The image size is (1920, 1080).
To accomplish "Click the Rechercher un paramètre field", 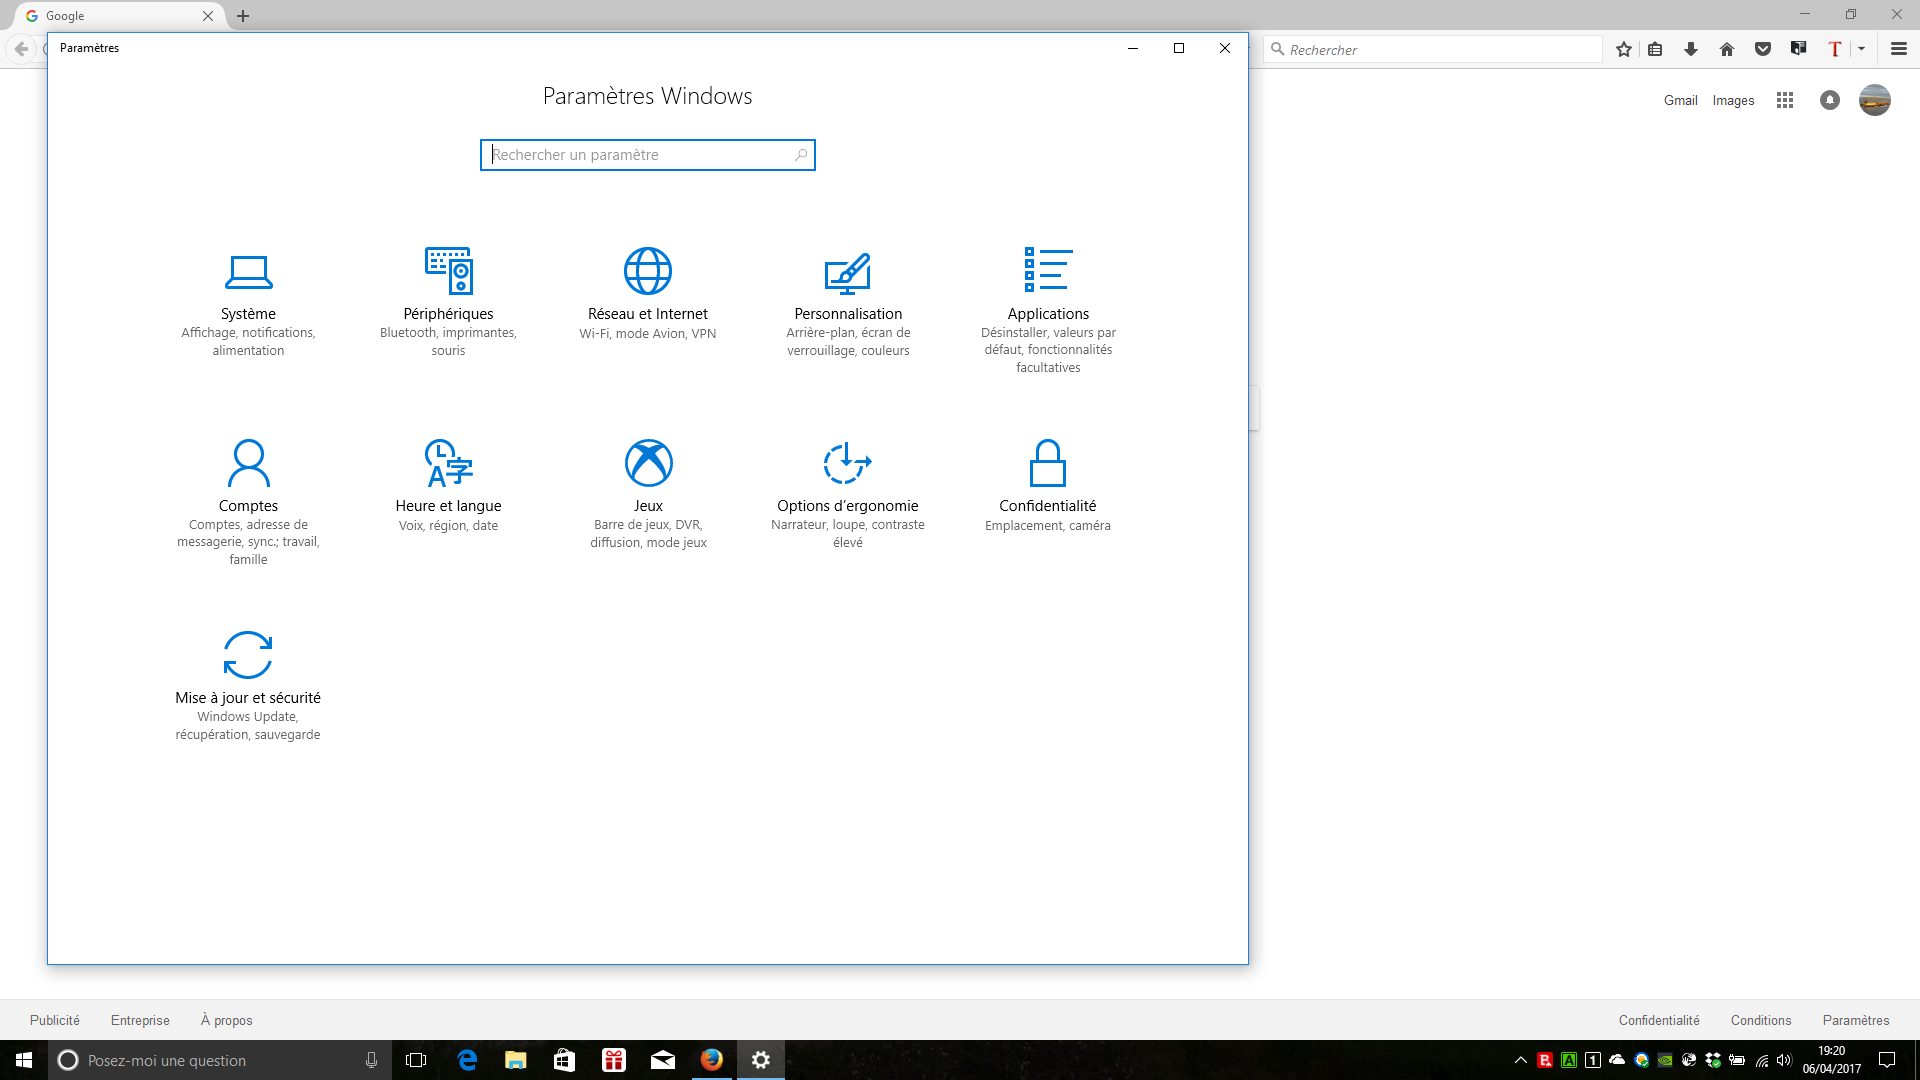I will pos(640,155).
